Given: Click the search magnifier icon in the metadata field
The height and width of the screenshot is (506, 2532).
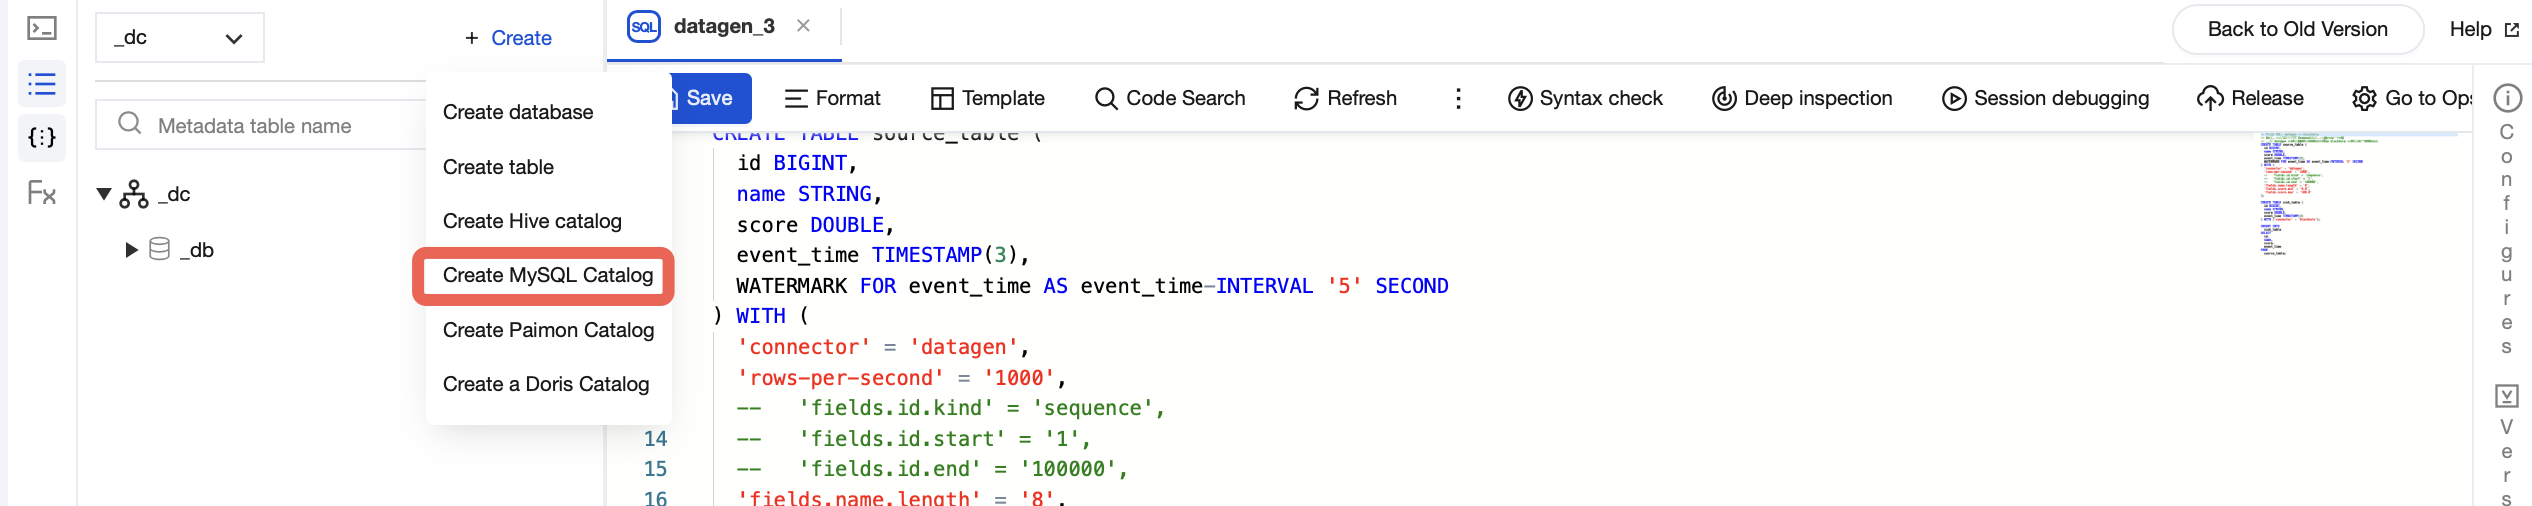Looking at the screenshot, I should 130,124.
